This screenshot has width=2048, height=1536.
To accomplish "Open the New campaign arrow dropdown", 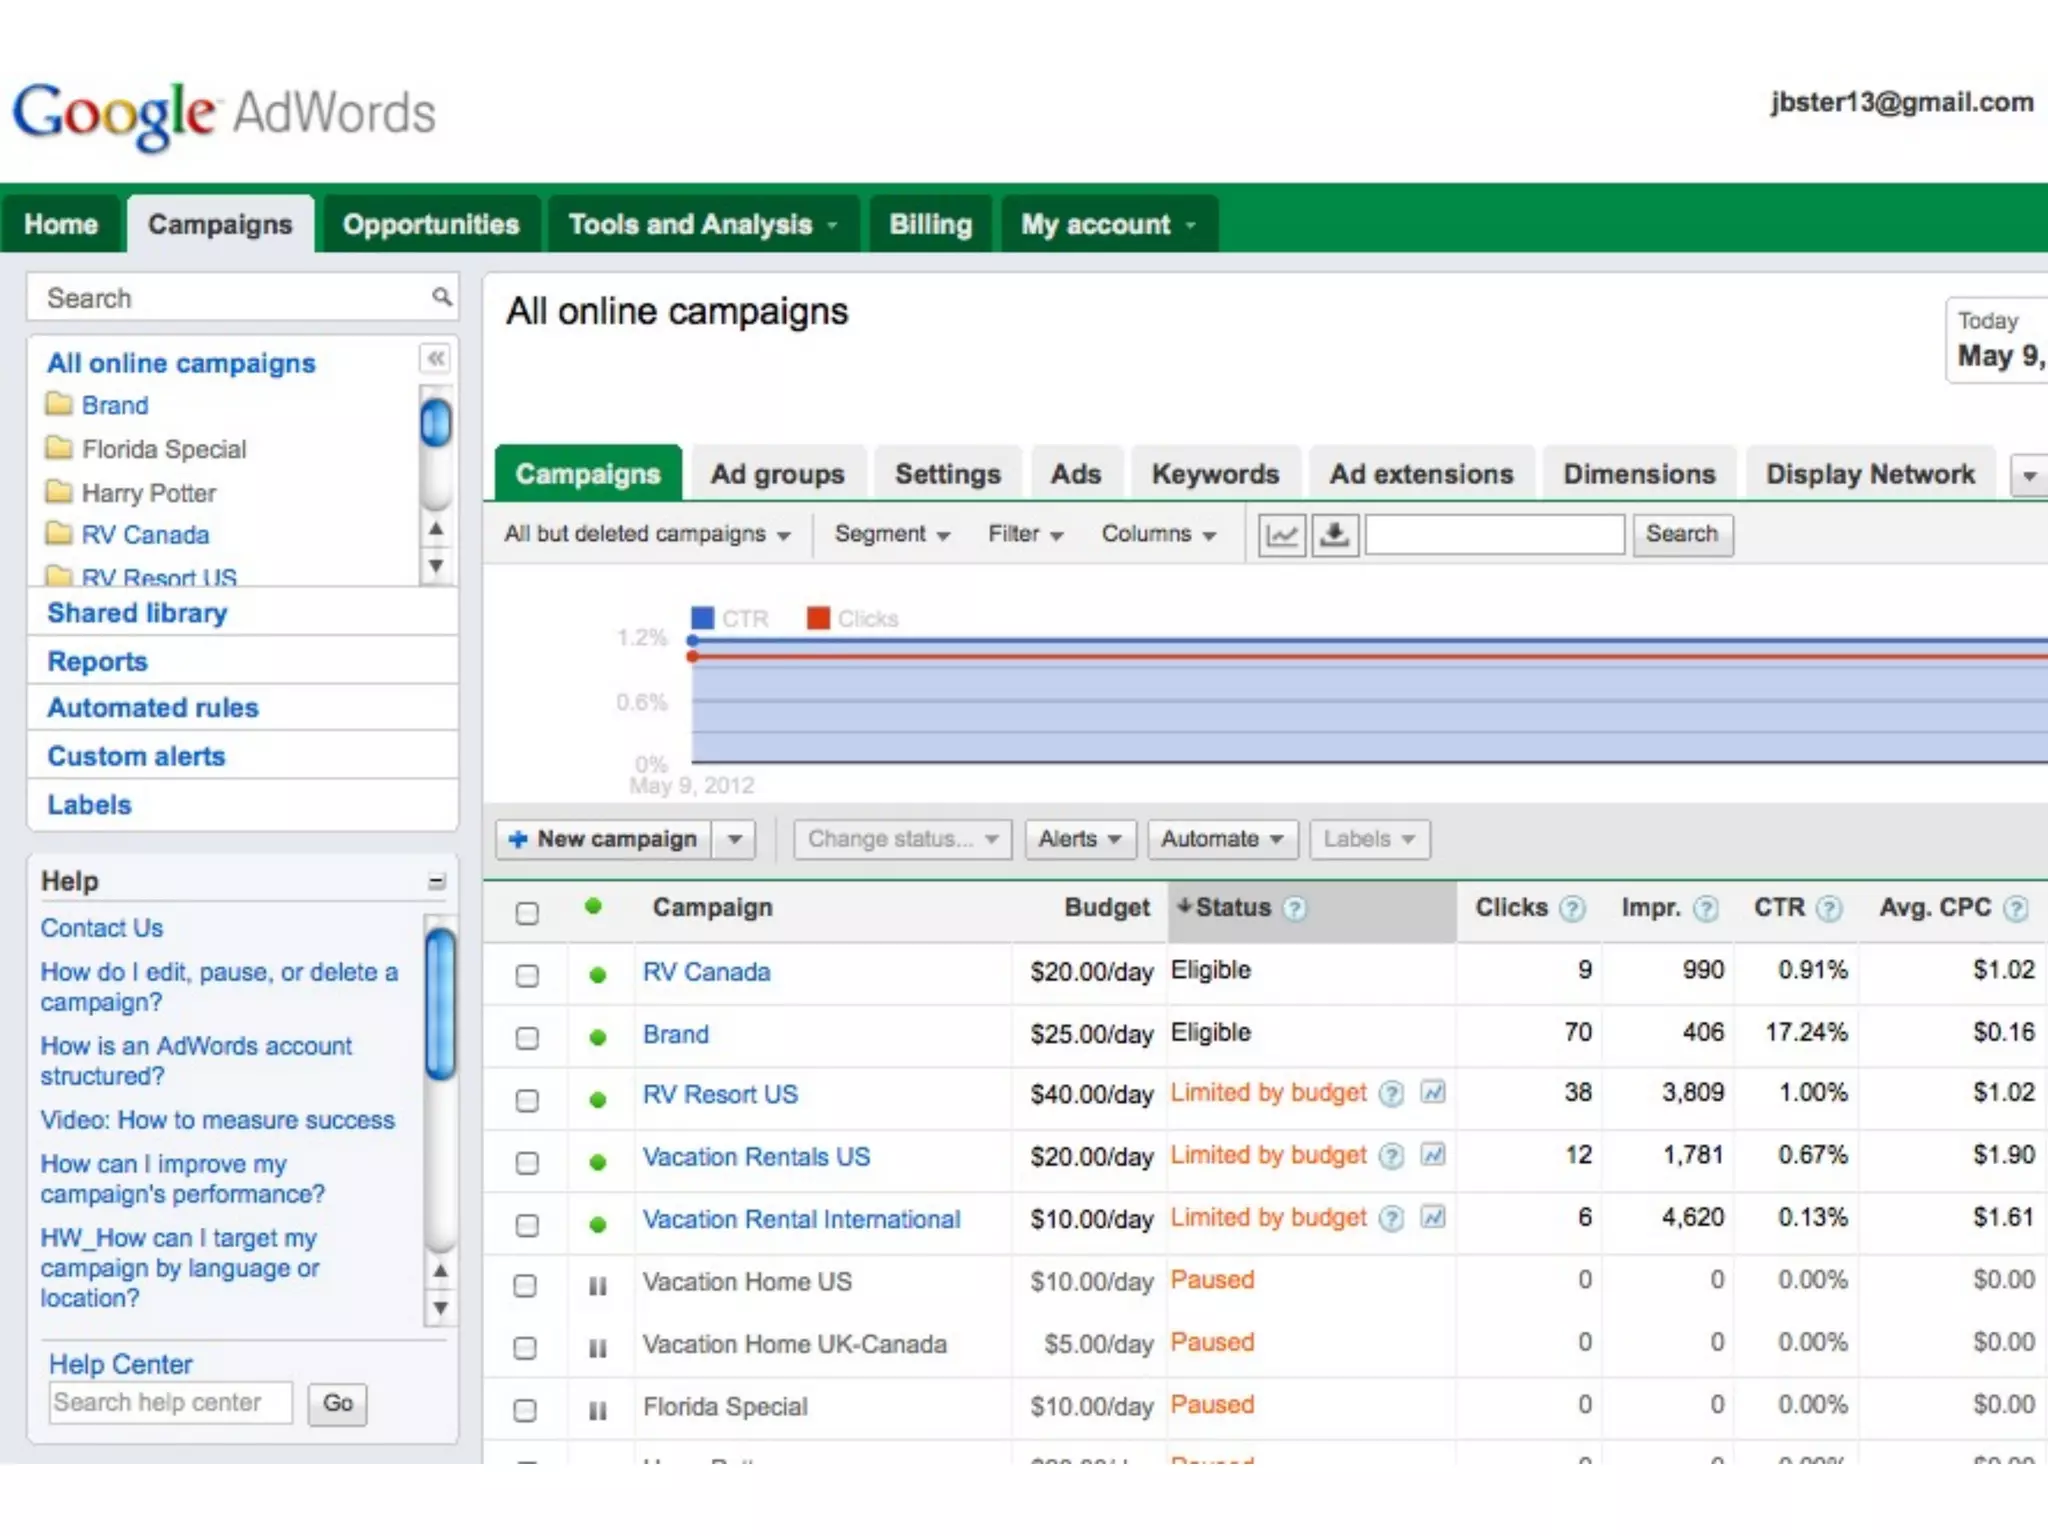I will coord(735,840).
